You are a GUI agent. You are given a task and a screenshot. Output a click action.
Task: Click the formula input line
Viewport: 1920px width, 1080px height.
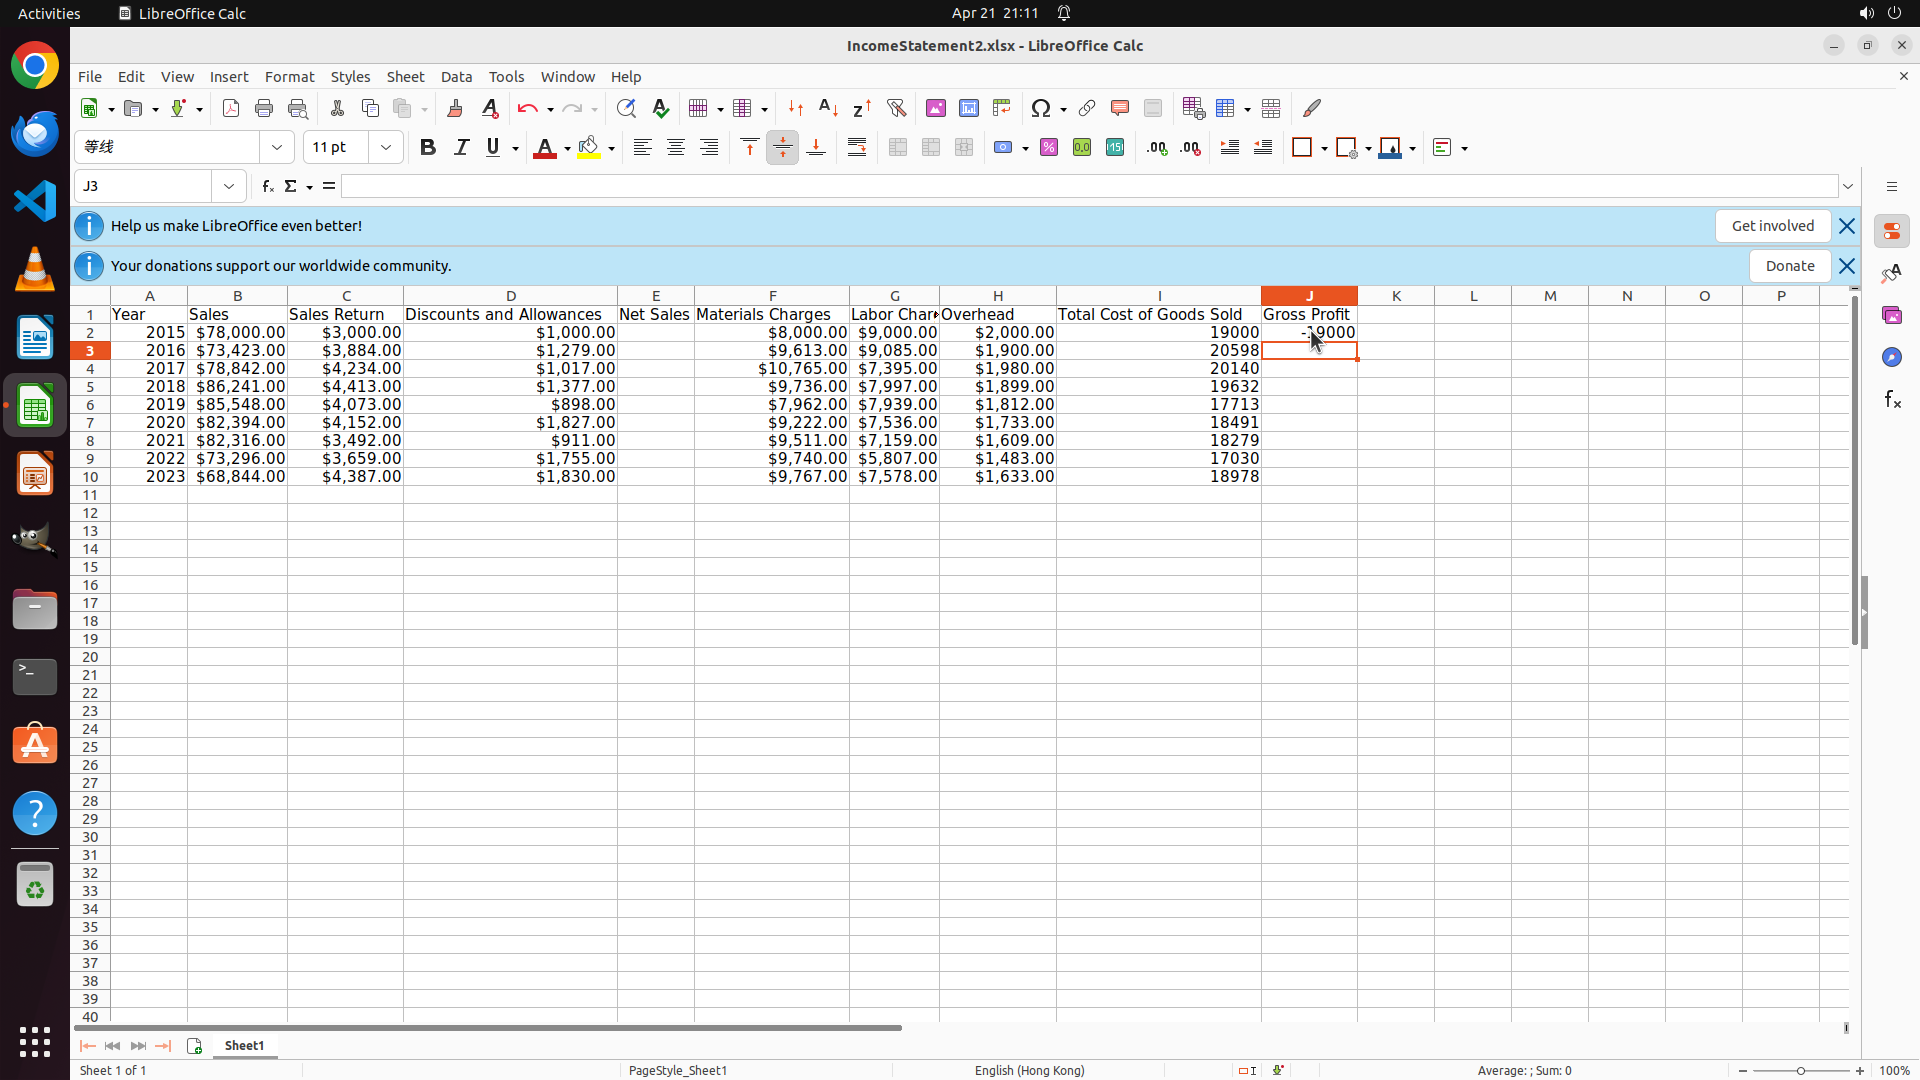click(x=1088, y=186)
